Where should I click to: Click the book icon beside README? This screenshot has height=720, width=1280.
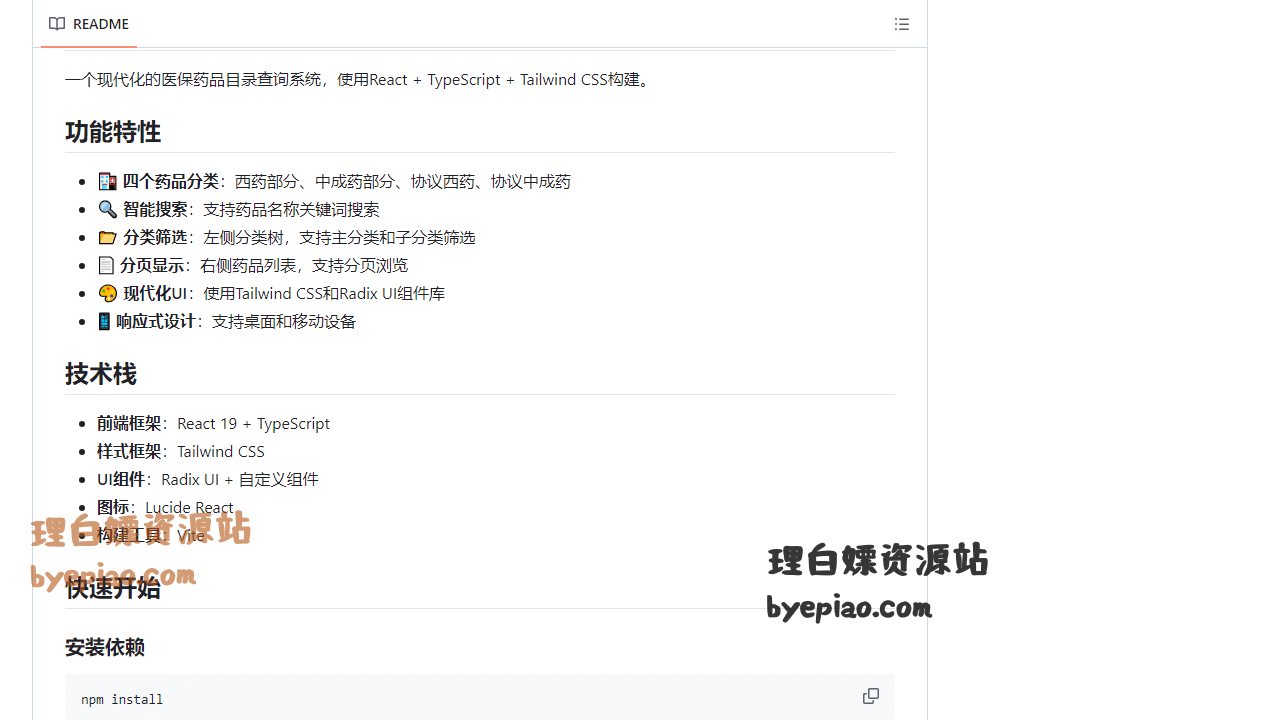[x=57, y=24]
